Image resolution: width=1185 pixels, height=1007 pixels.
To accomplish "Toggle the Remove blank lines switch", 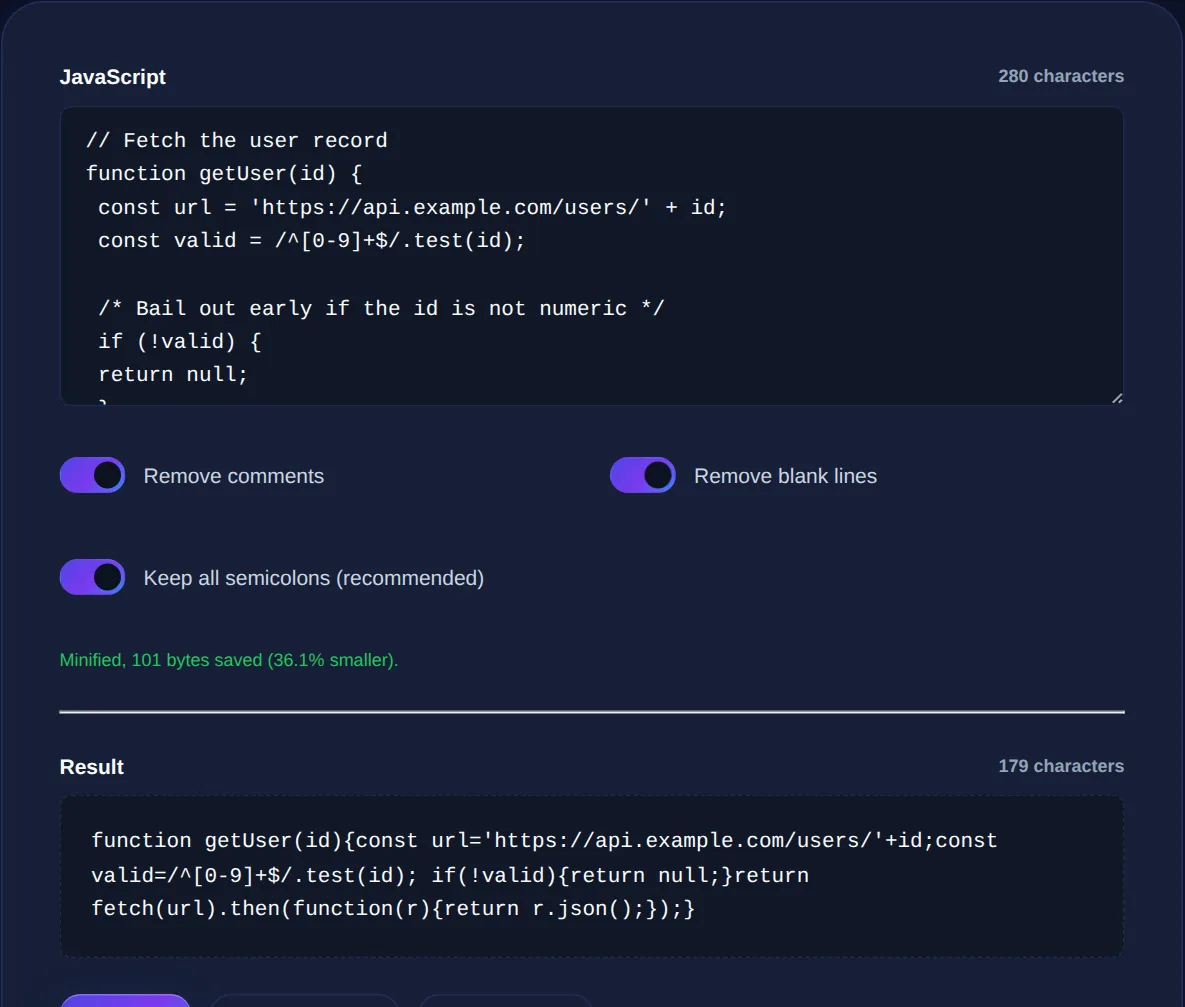I will tap(642, 475).
